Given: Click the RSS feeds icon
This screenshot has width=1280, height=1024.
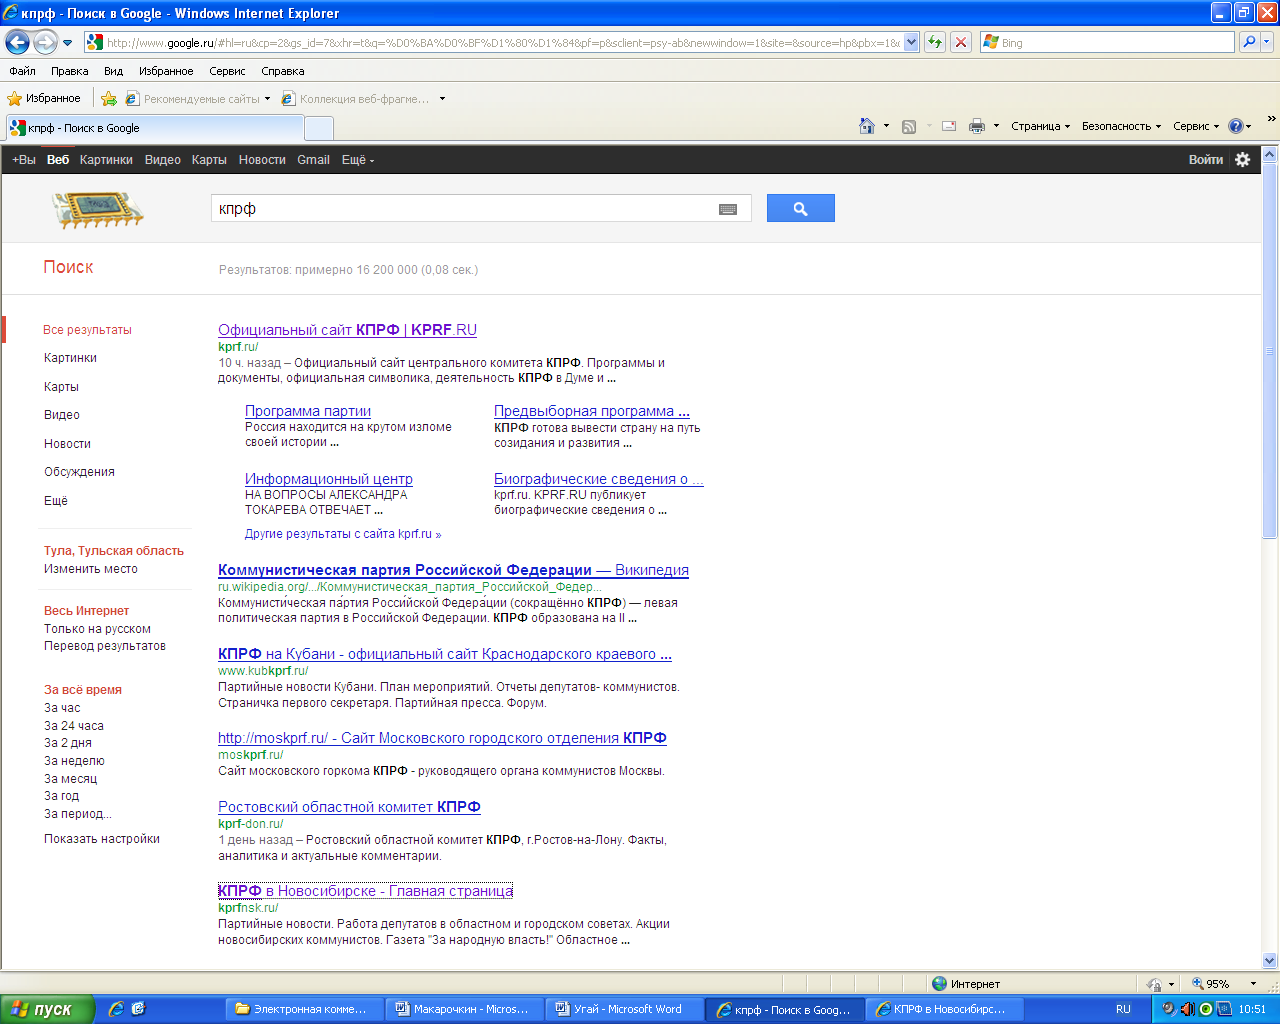Looking at the screenshot, I should pos(909,126).
